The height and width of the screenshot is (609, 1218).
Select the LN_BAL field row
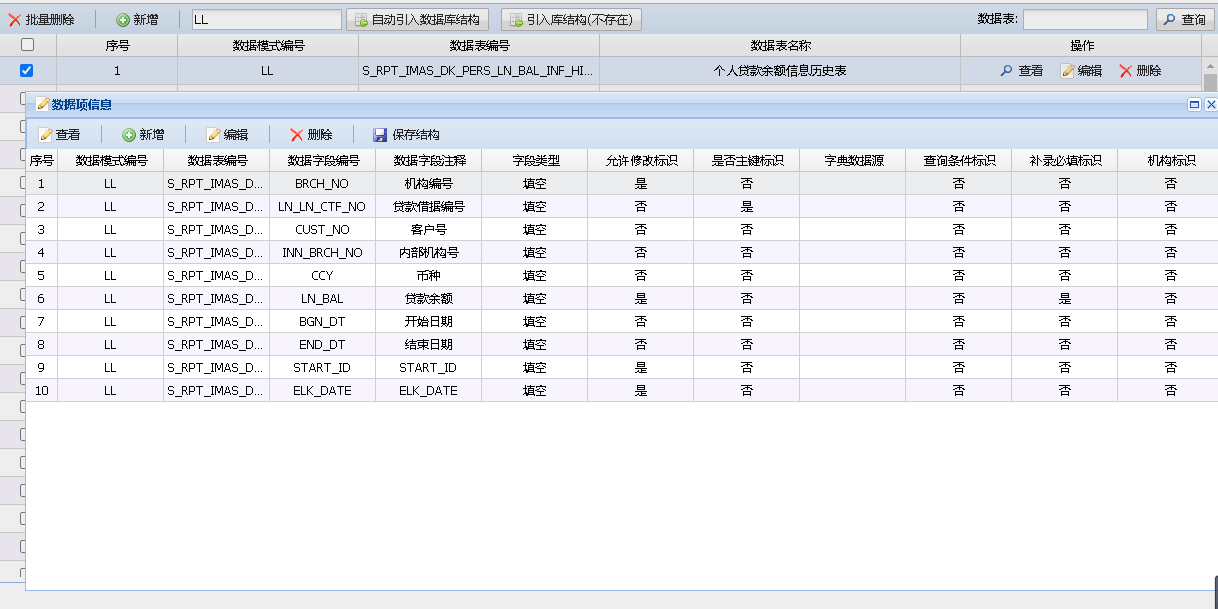click(322, 298)
